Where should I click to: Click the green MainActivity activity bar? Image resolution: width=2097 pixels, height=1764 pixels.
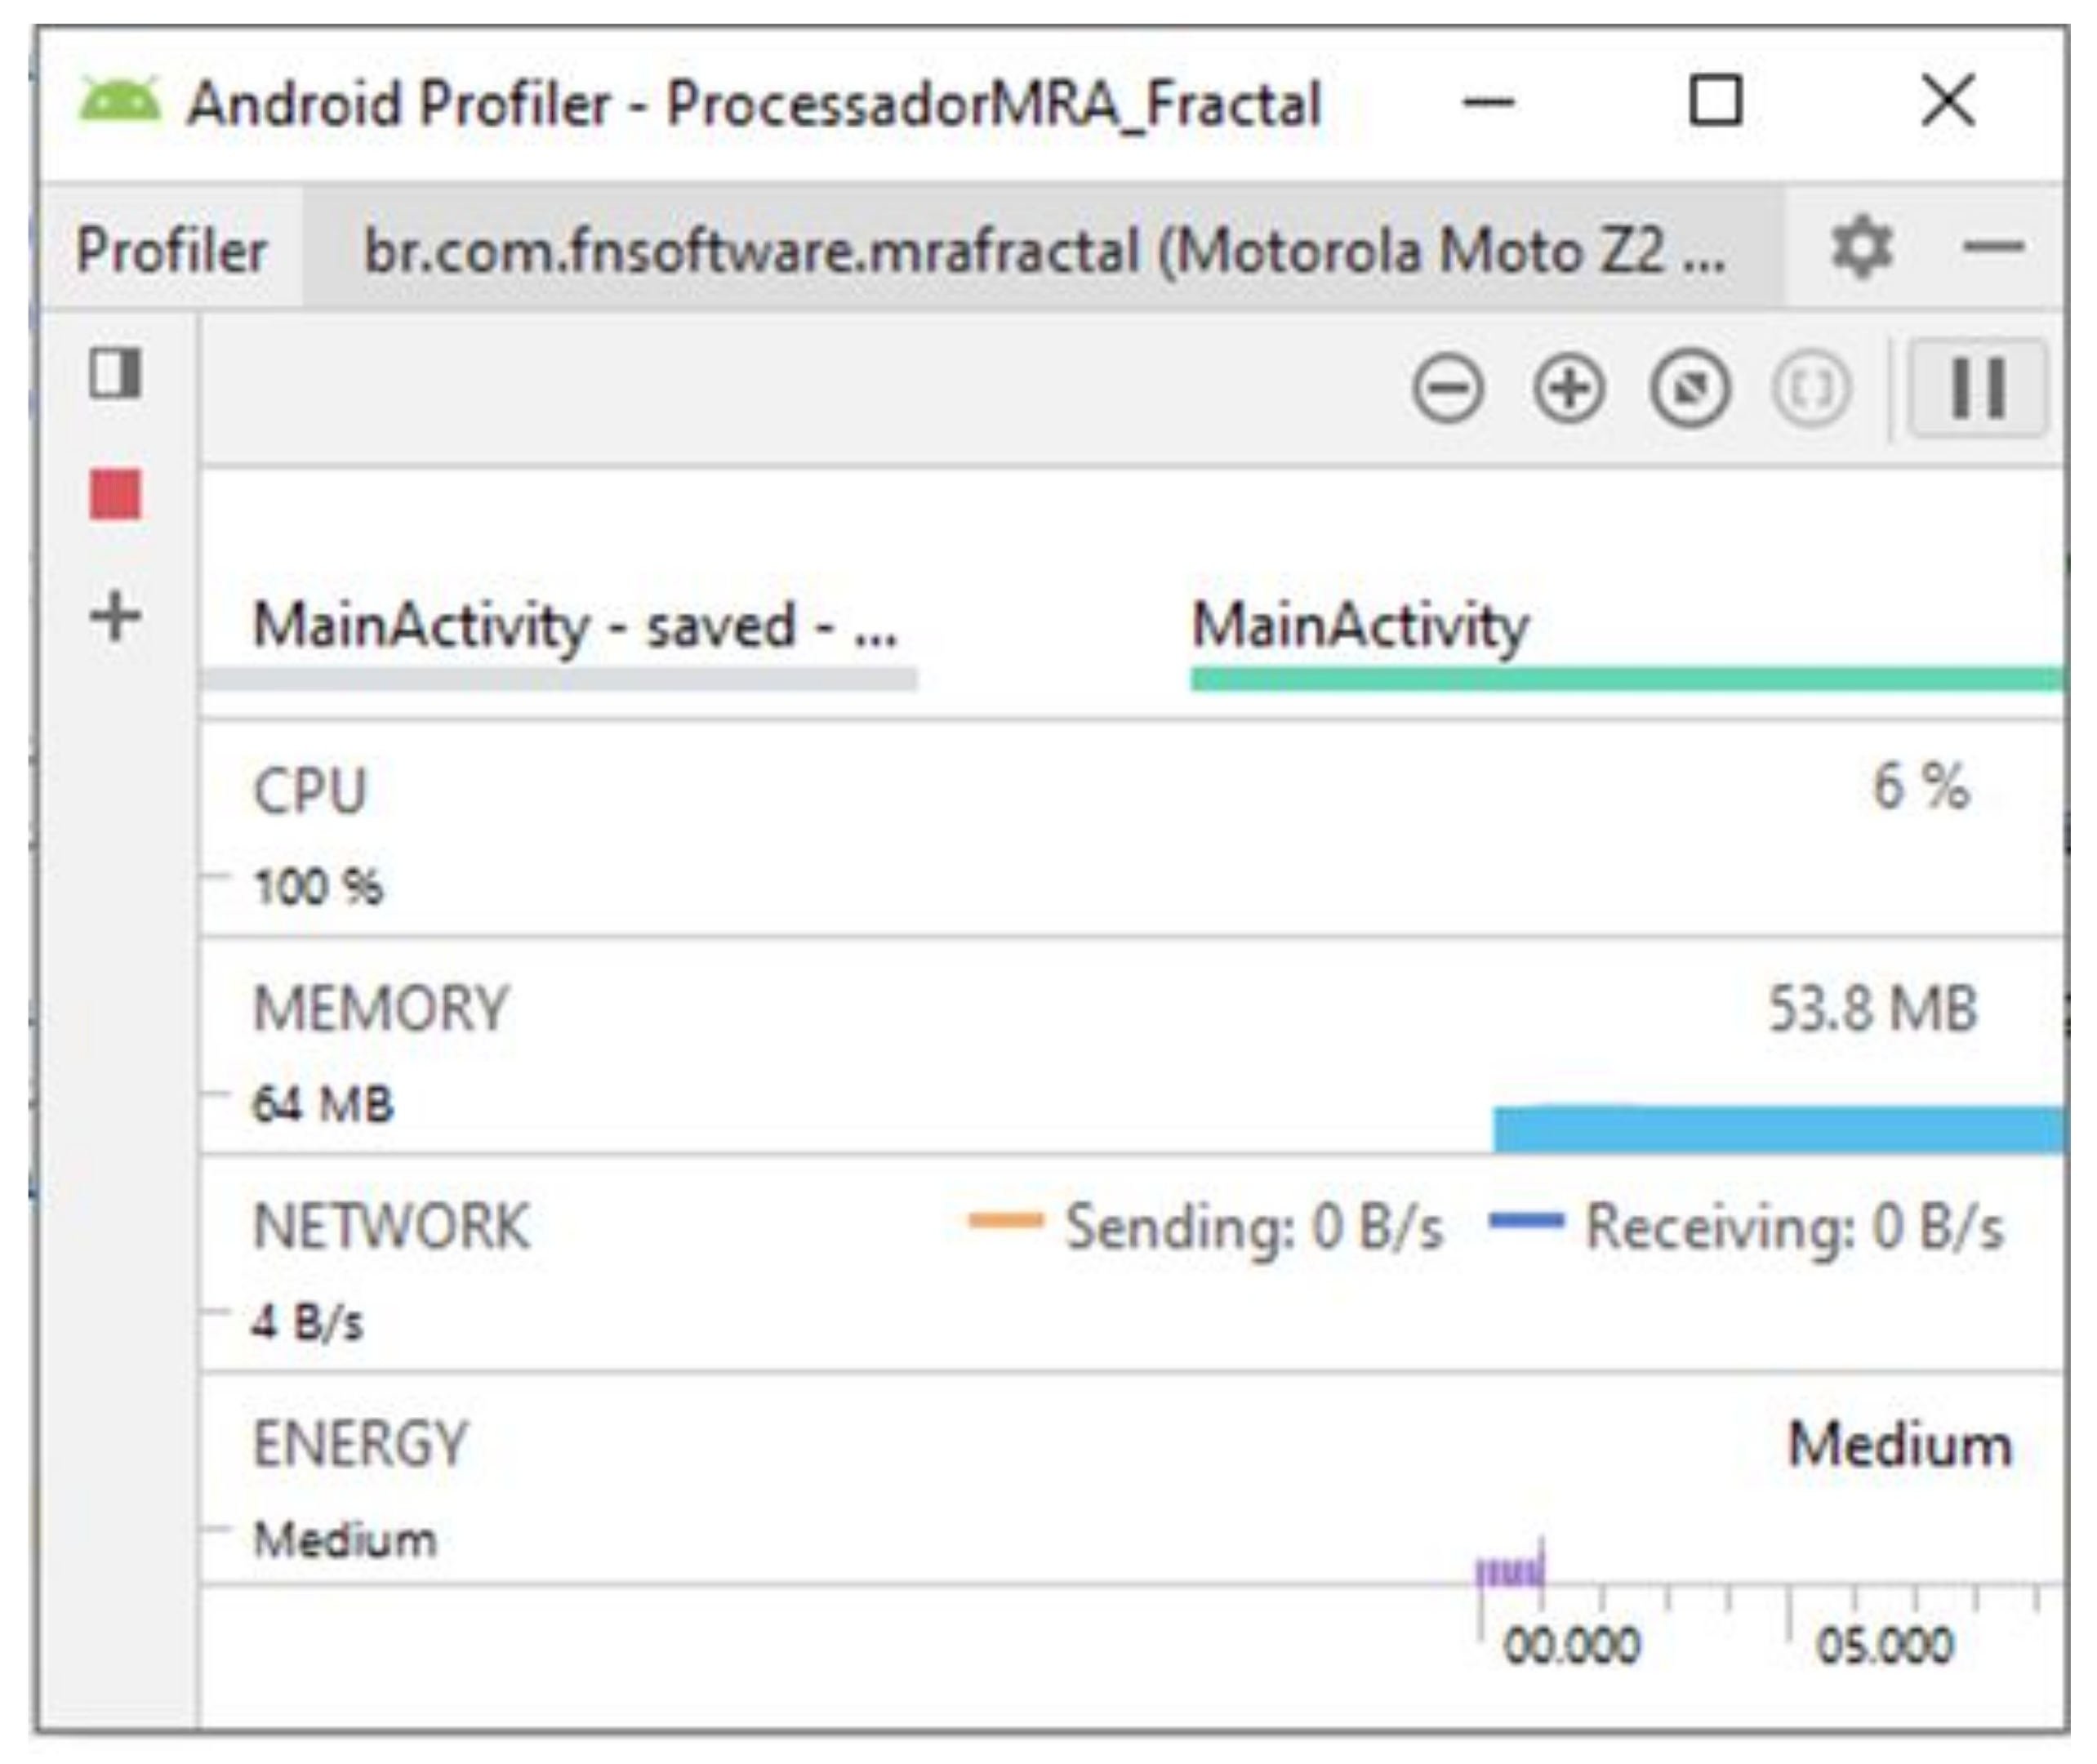(x=1626, y=680)
